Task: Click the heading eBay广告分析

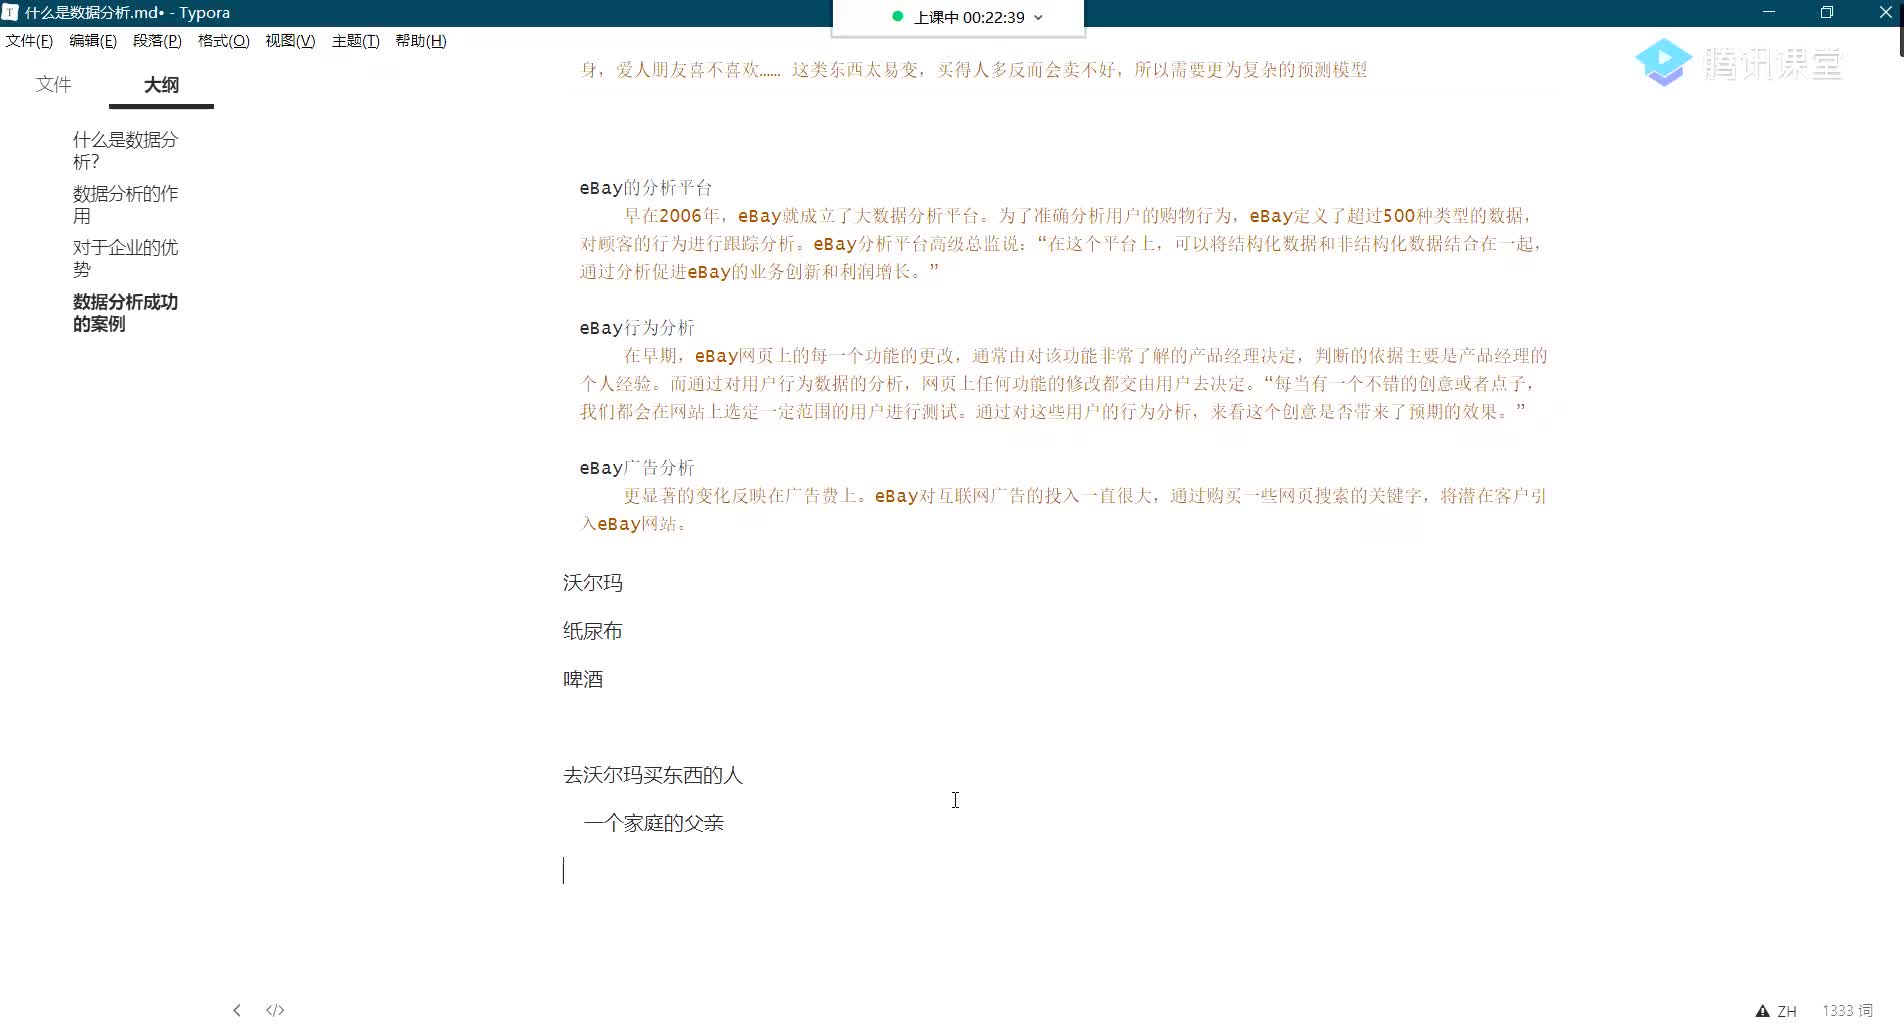Action: (637, 468)
